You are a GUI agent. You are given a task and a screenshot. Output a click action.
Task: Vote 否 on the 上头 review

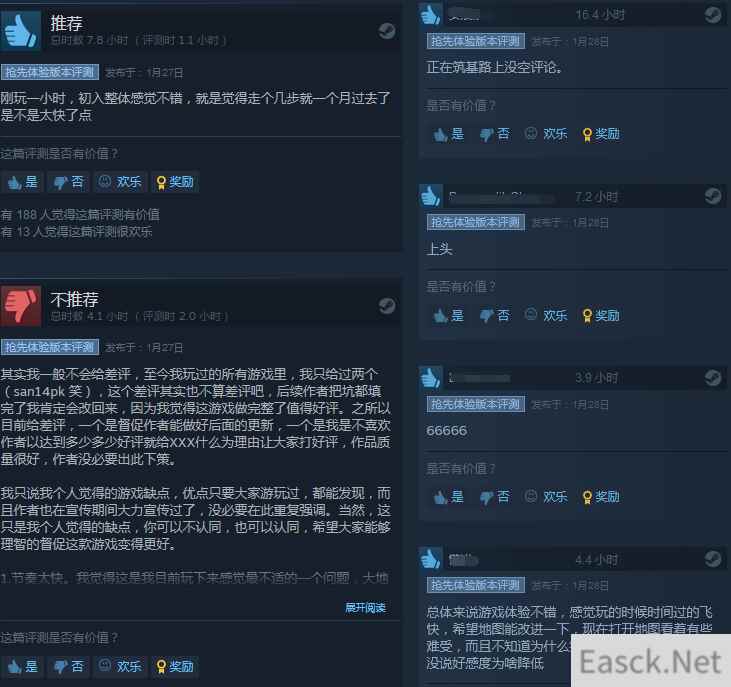[495, 316]
